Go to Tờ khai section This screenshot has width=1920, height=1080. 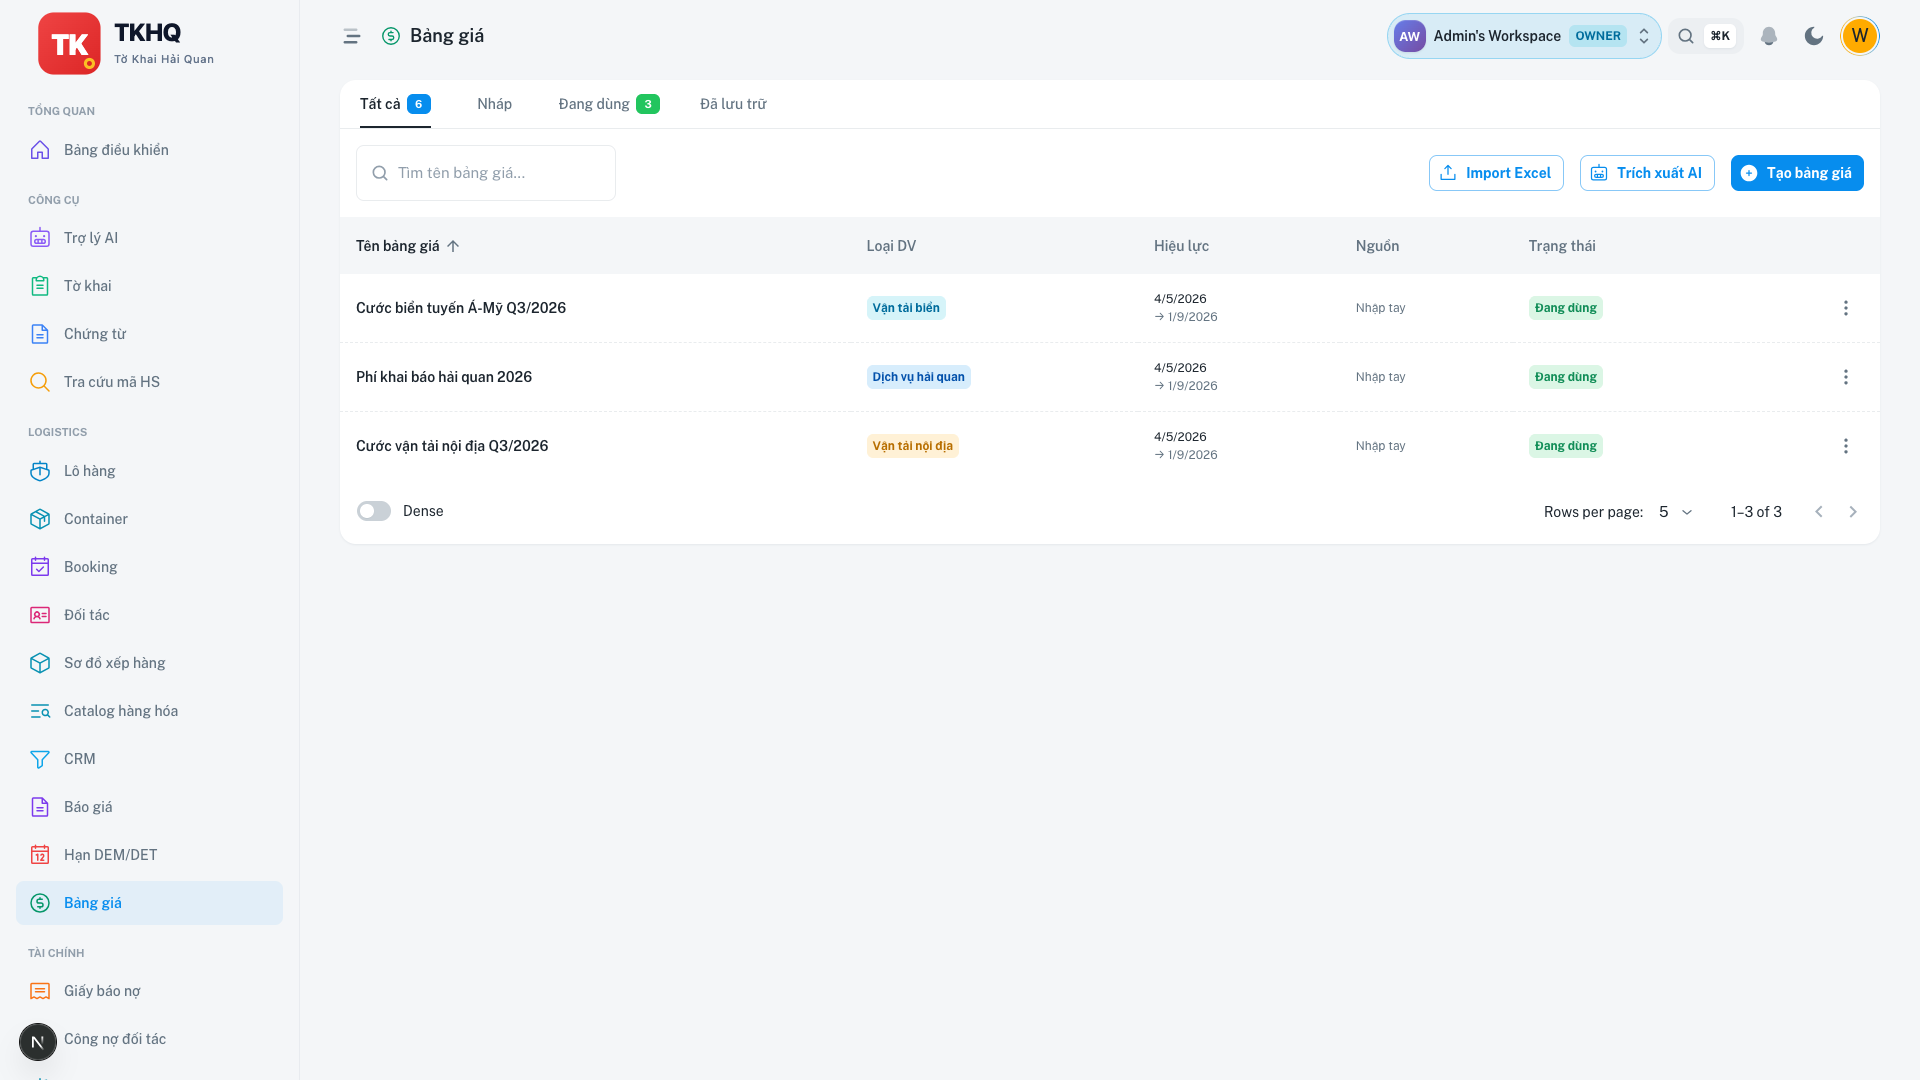pos(149,286)
